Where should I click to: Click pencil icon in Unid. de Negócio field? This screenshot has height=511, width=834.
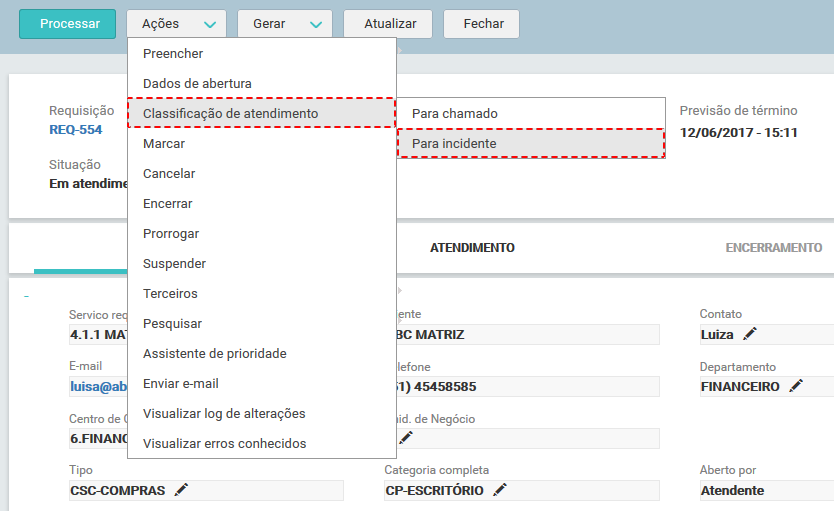pyautogui.click(x=406, y=438)
